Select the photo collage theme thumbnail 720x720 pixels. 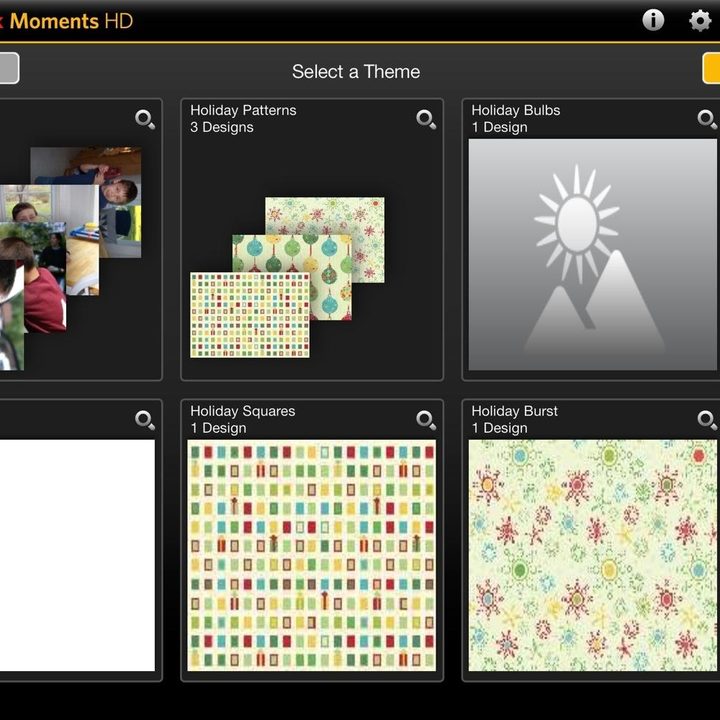click(x=71, y=258)
